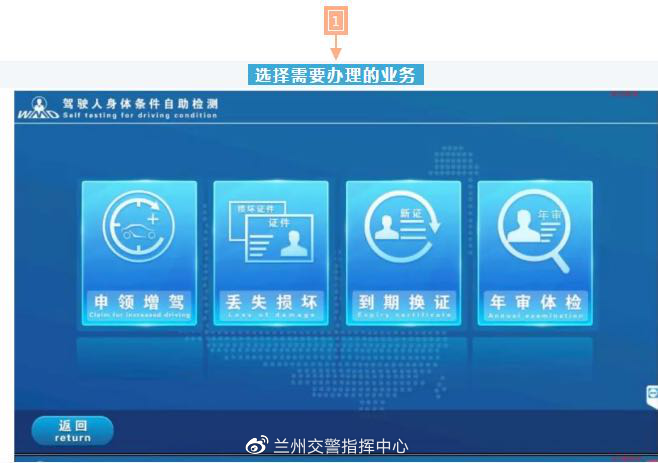Click the orange downward arrow below step 1
Screen dimensions: 658x463
click(336, 48)
